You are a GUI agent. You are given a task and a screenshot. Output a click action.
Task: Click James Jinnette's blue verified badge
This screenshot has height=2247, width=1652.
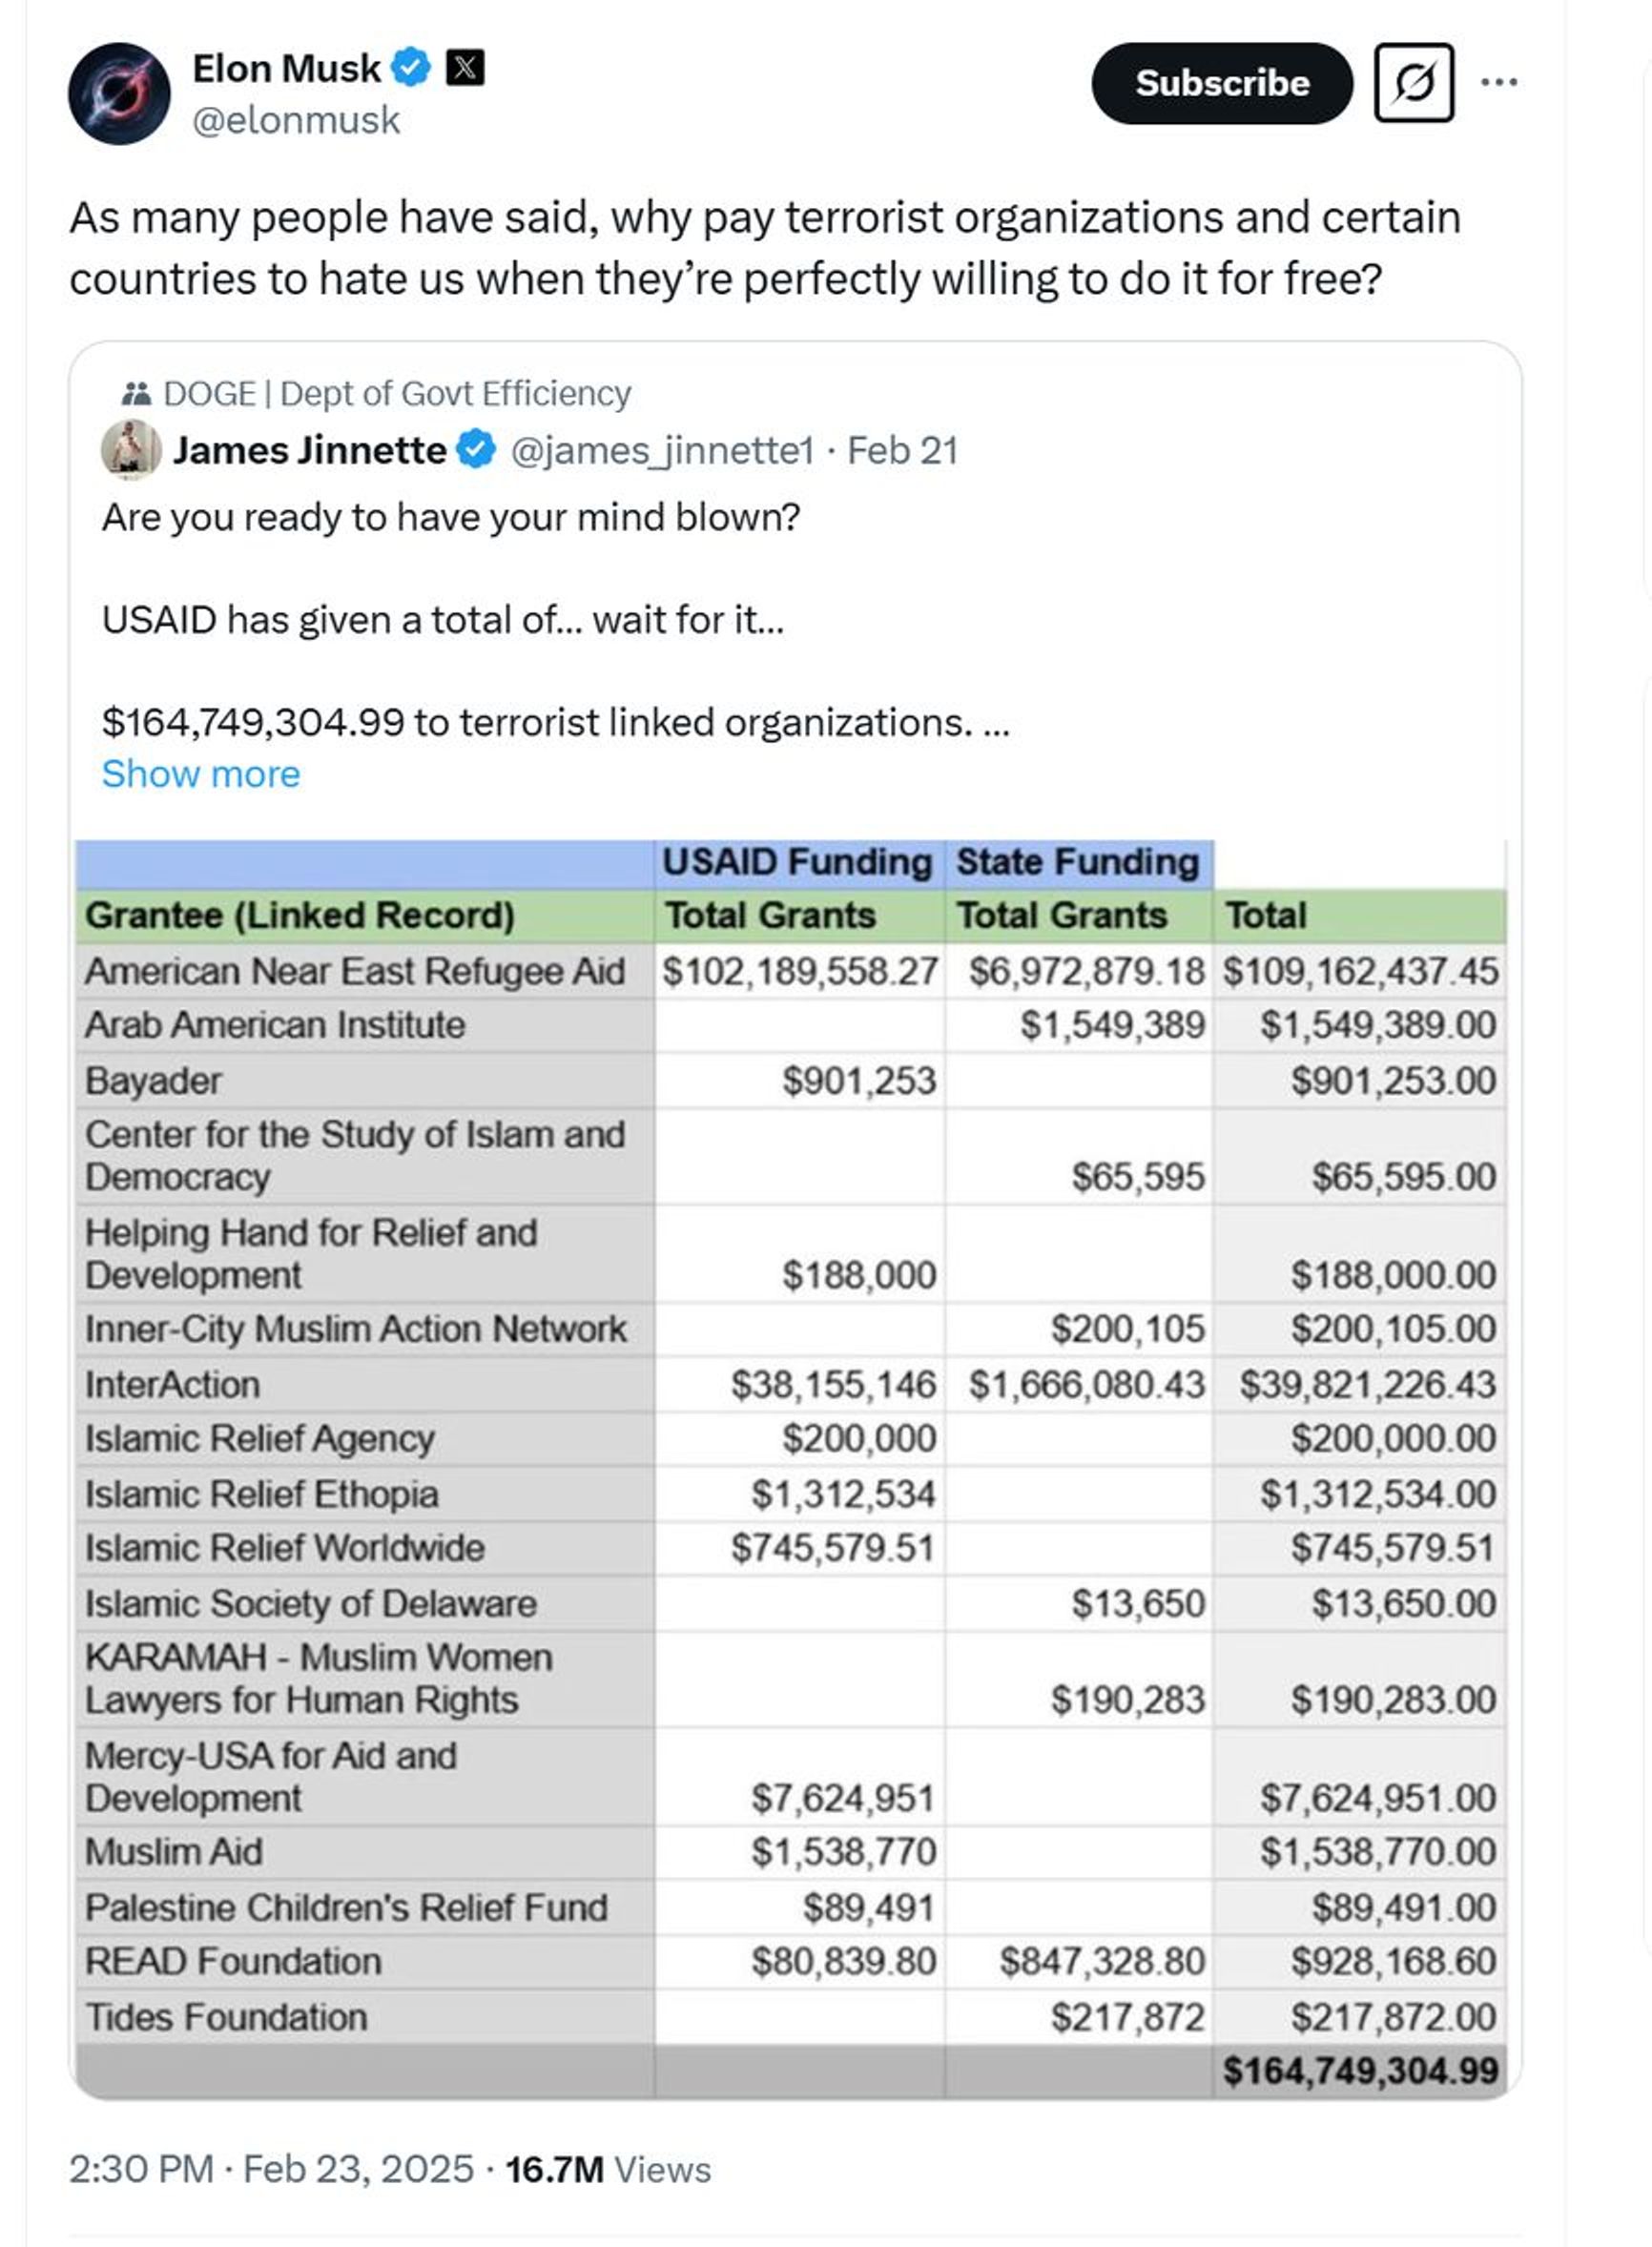tap(476, 450)
